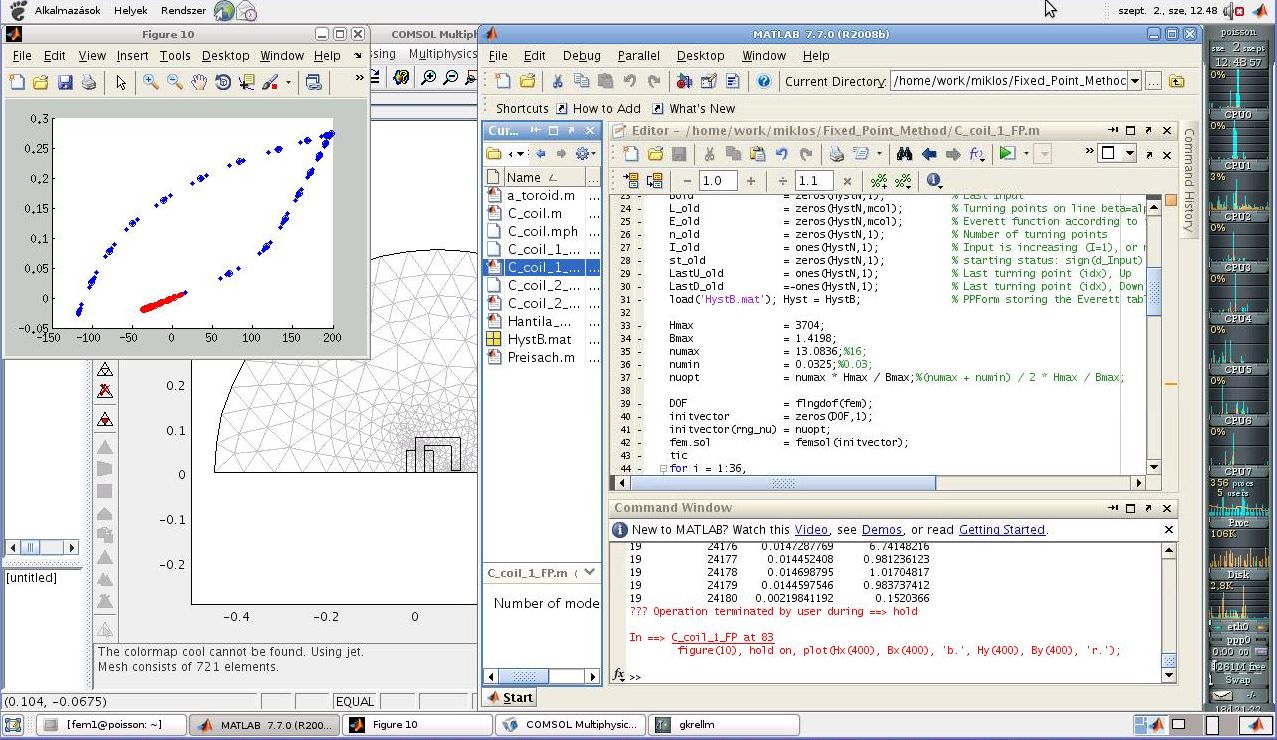Open the Current Directory path dropdown

click(x=1134, y=82)
